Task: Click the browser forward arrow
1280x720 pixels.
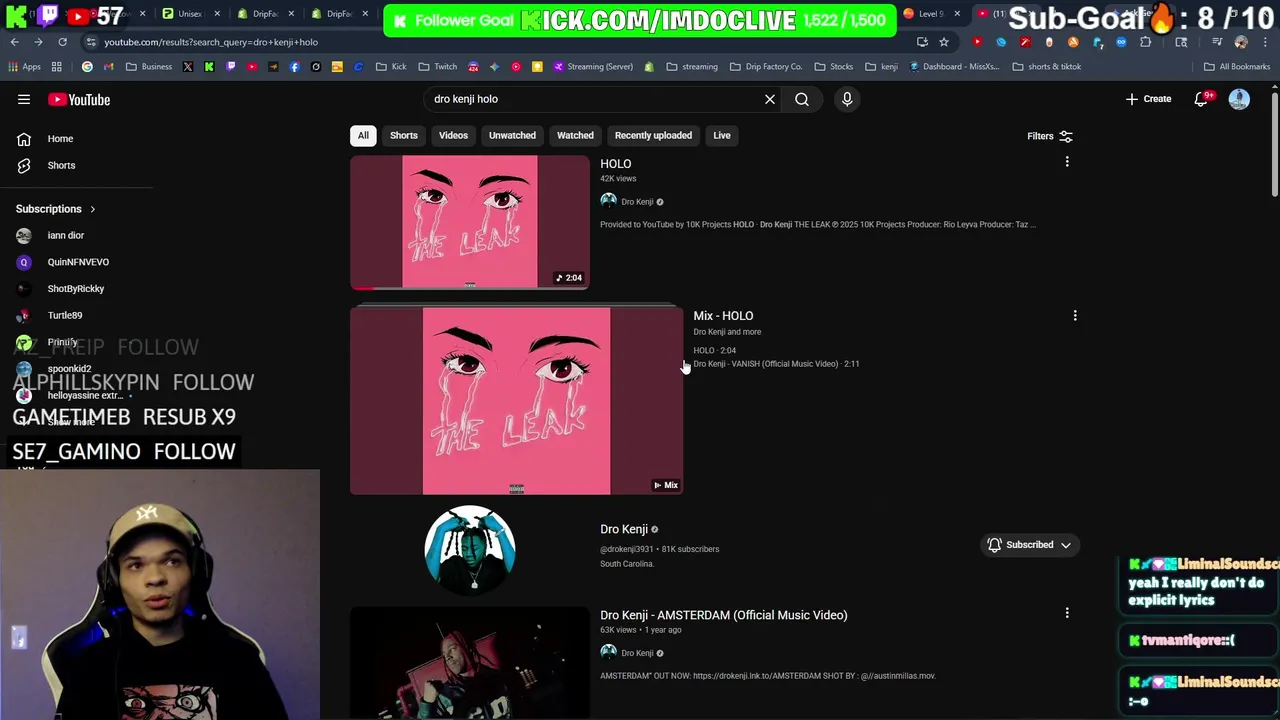Action: [38, 42]
